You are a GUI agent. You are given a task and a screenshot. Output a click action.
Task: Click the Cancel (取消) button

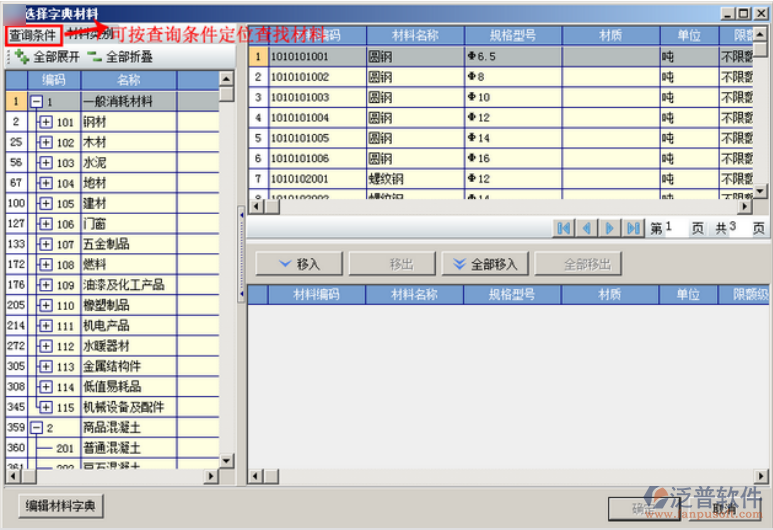pos(726,508)
